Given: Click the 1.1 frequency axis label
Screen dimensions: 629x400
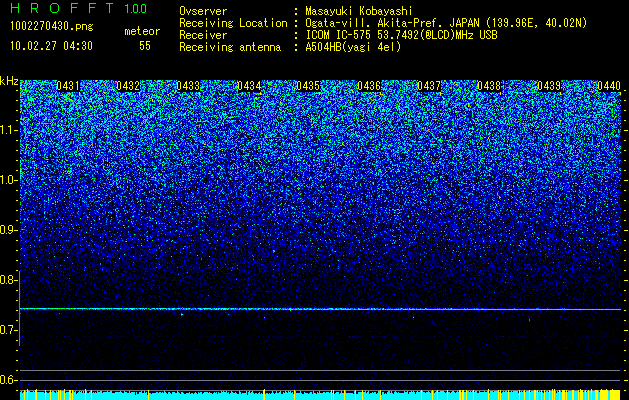Looking at the screenshot, I should click(7, 130).
